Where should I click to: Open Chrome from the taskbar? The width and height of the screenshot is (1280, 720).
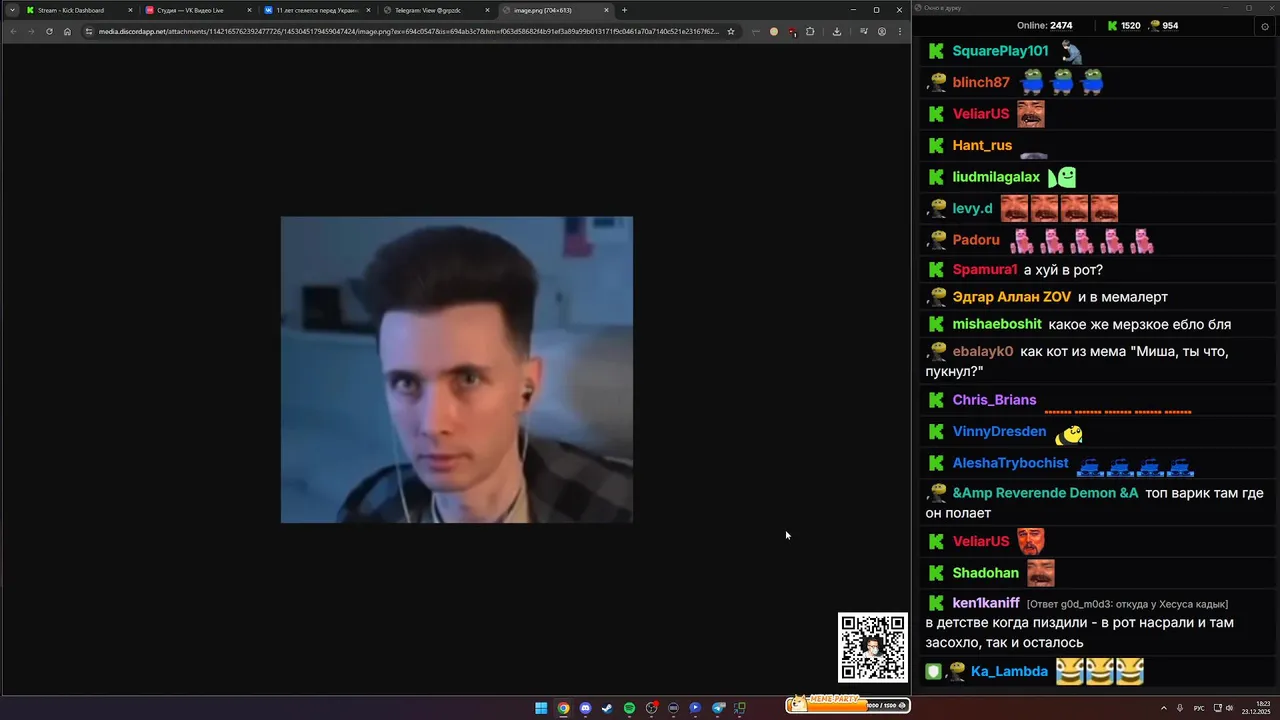point(563,708)
